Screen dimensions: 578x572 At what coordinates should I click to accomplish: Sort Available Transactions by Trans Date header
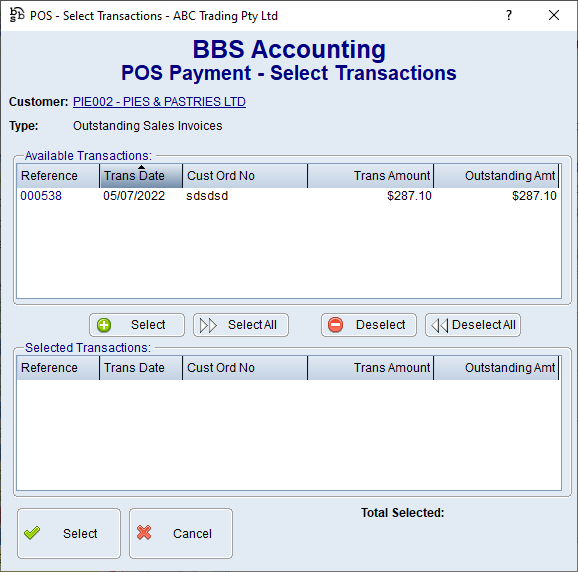click(141, 176)
